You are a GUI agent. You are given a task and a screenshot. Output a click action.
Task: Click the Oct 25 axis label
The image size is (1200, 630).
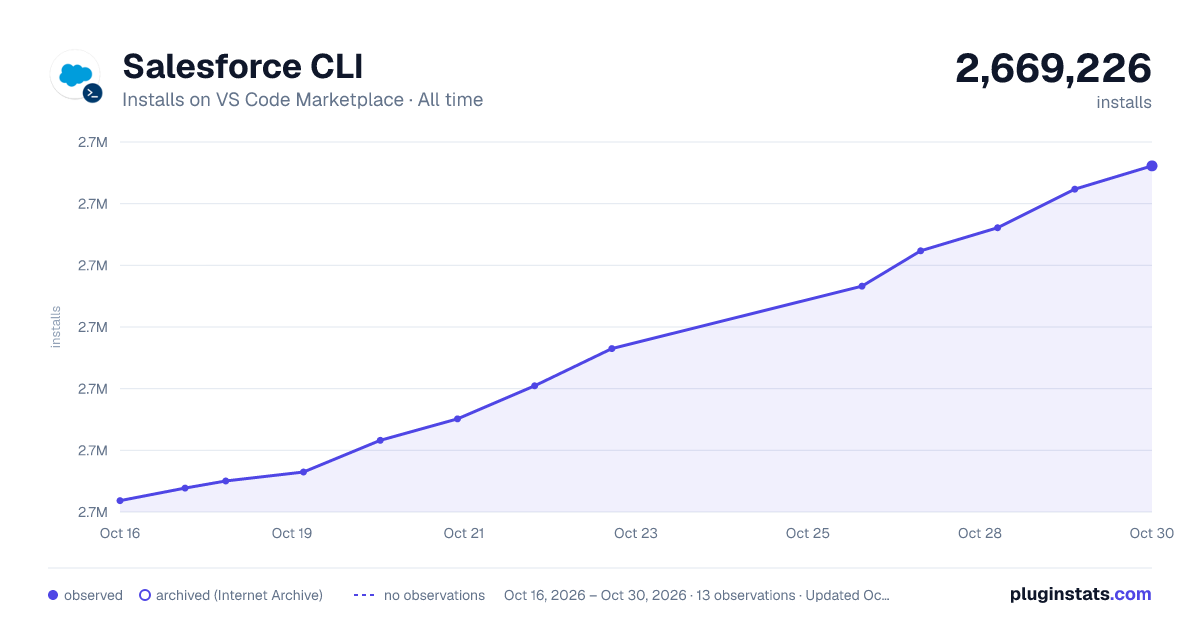(808, 533)
